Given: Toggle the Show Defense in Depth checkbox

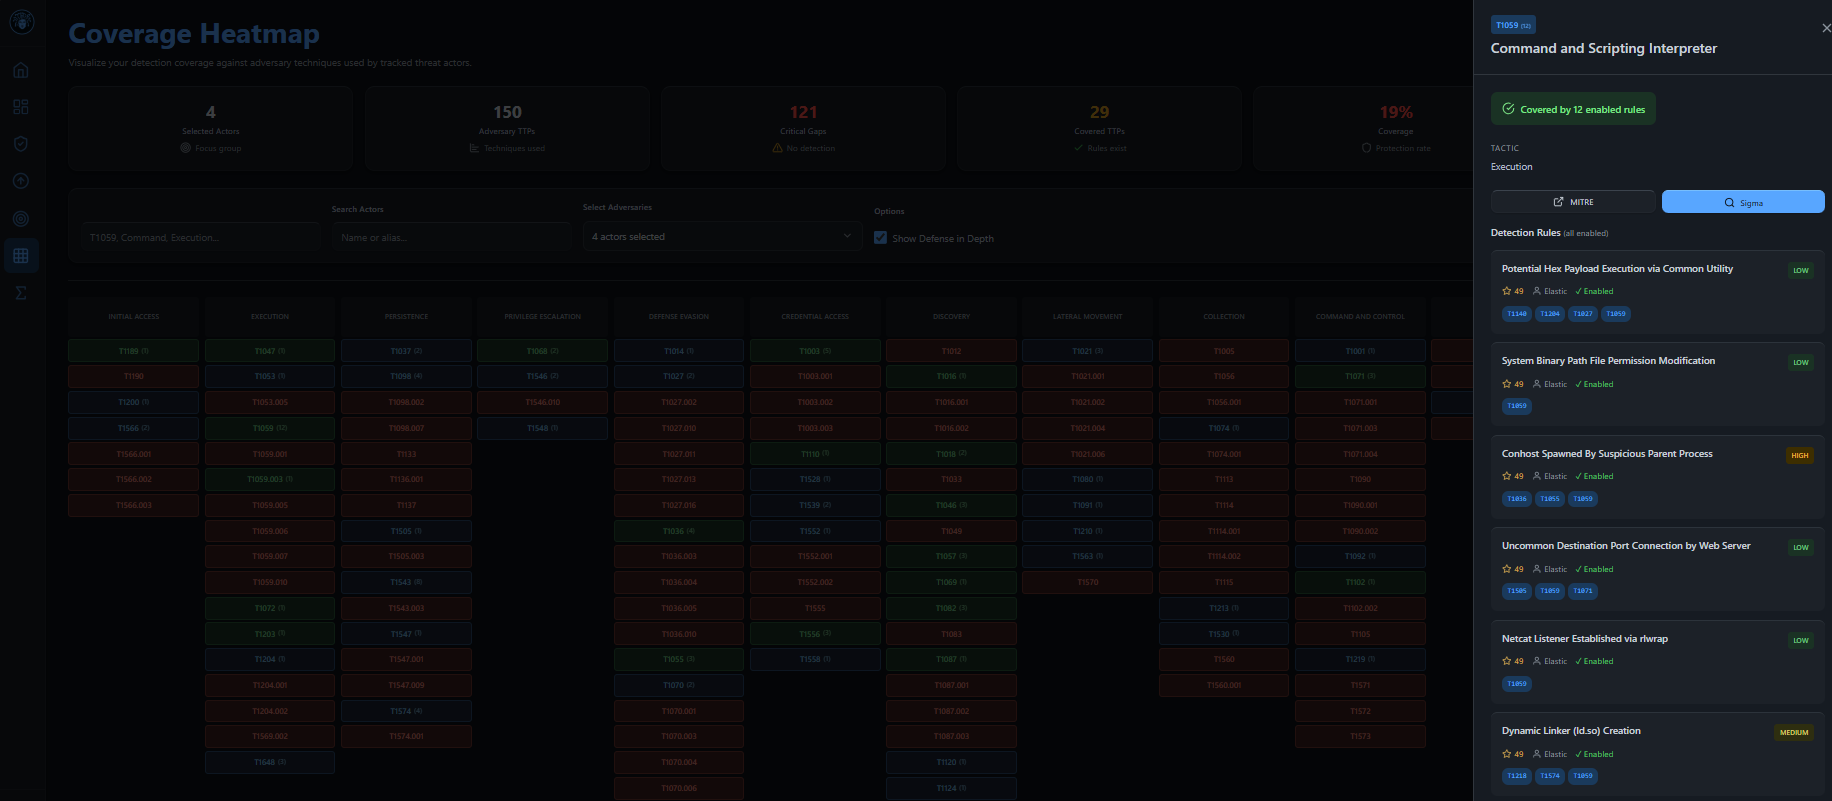Looking at the screenshot, I should click(x=880, y=238).
